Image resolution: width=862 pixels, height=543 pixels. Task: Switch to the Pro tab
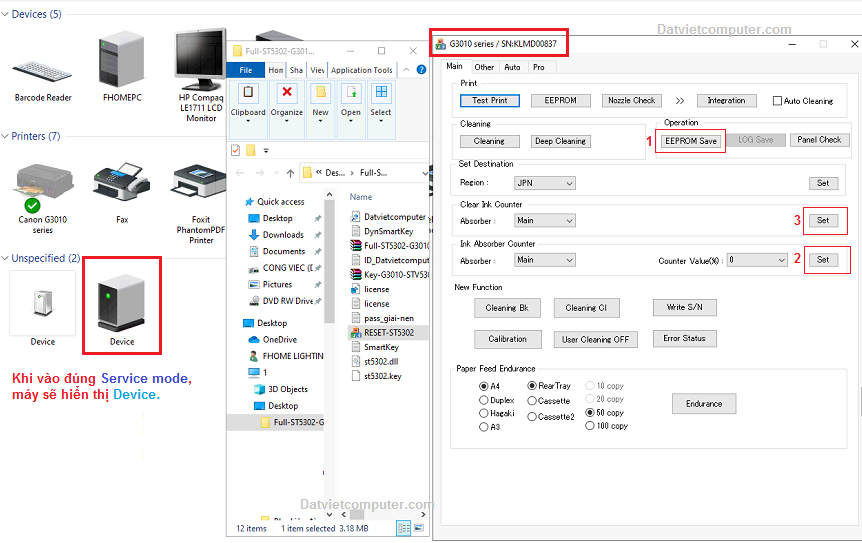coord(539,67)
